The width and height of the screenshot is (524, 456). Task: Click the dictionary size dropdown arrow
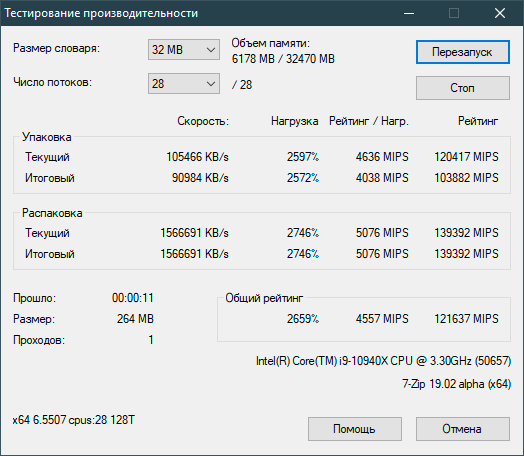coord(211,50)
